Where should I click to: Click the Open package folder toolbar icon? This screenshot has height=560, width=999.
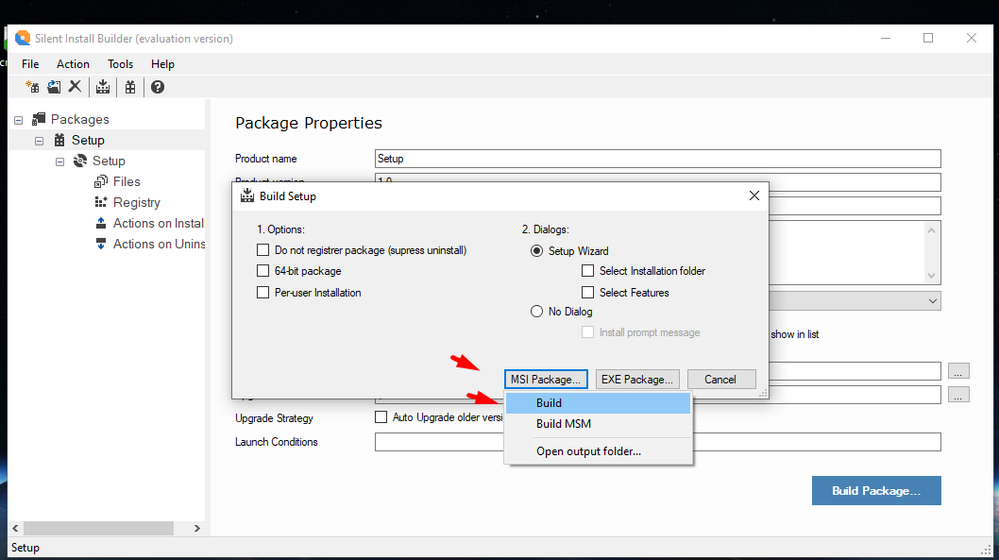(54, 87)
